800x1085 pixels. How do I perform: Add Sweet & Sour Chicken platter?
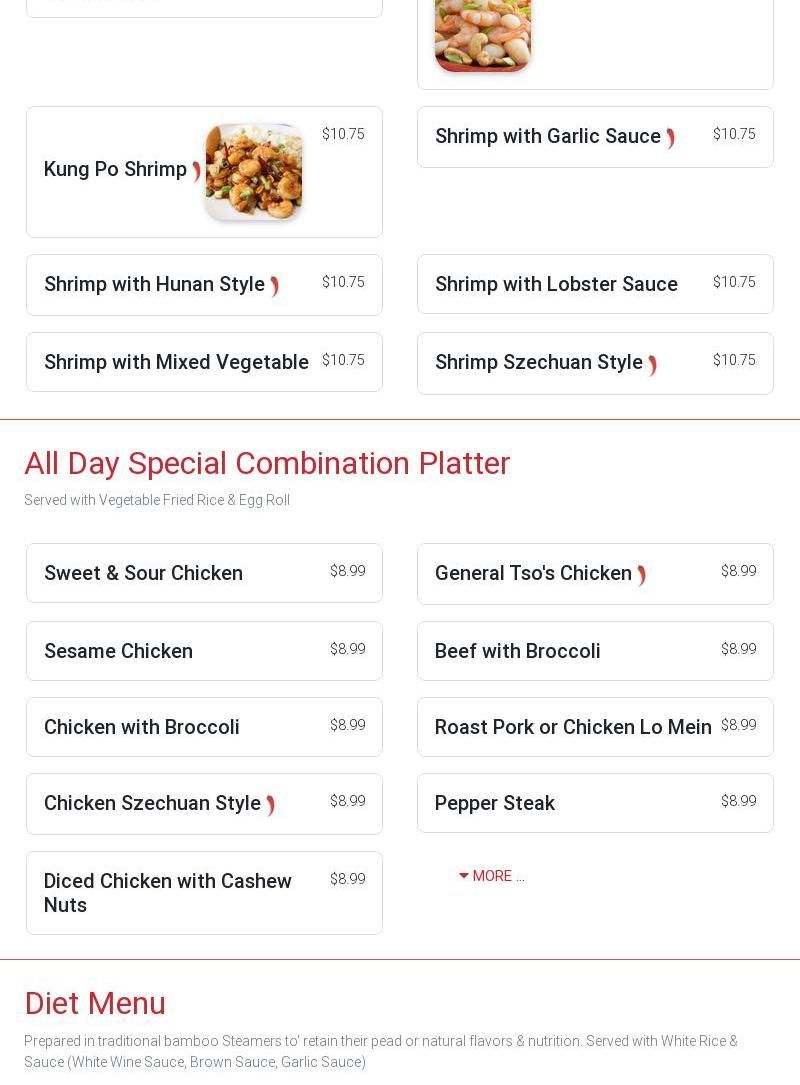coord(143,573)
